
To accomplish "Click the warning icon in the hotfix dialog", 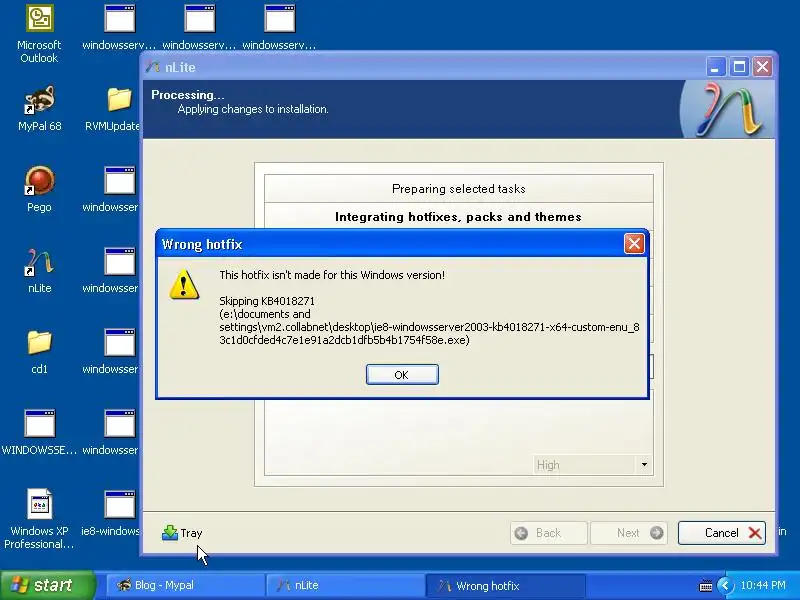I will [184, 284].
